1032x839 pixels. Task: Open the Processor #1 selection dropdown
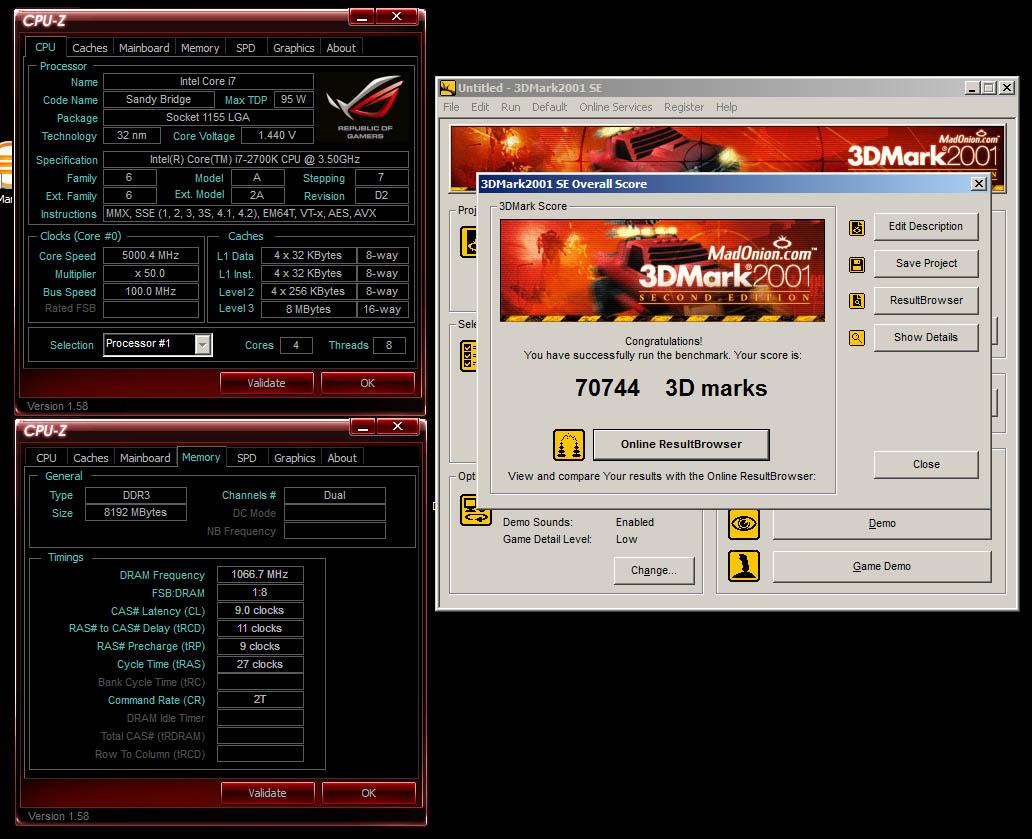coord(203,344)
